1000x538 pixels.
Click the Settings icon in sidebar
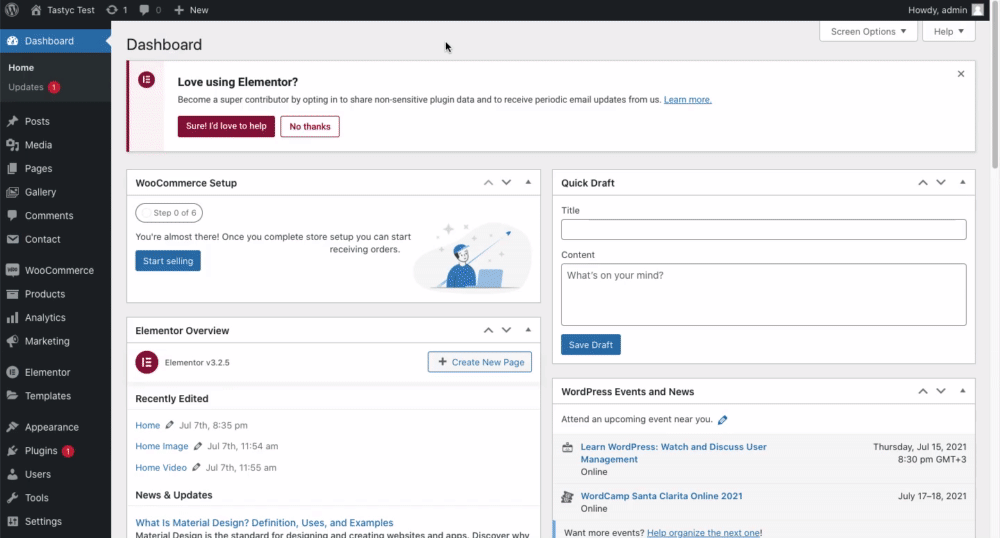click(12, 521)
